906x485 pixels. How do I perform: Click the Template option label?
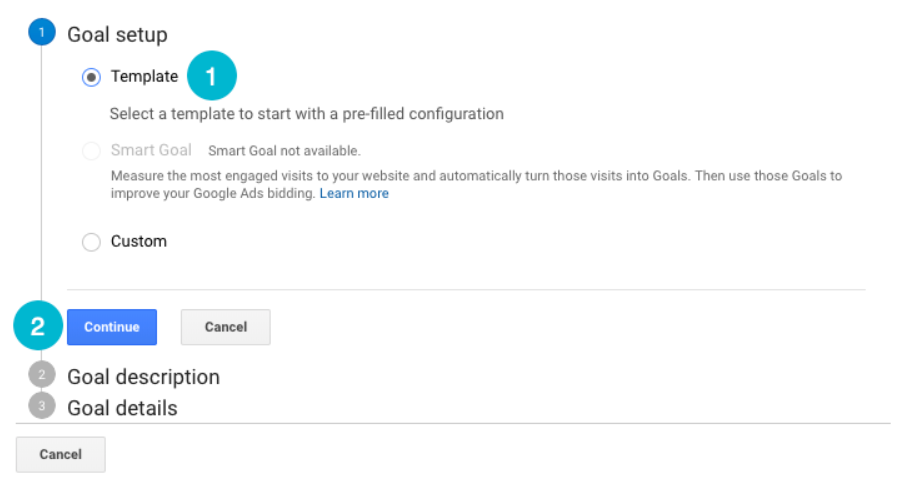(x=144, y=77)
